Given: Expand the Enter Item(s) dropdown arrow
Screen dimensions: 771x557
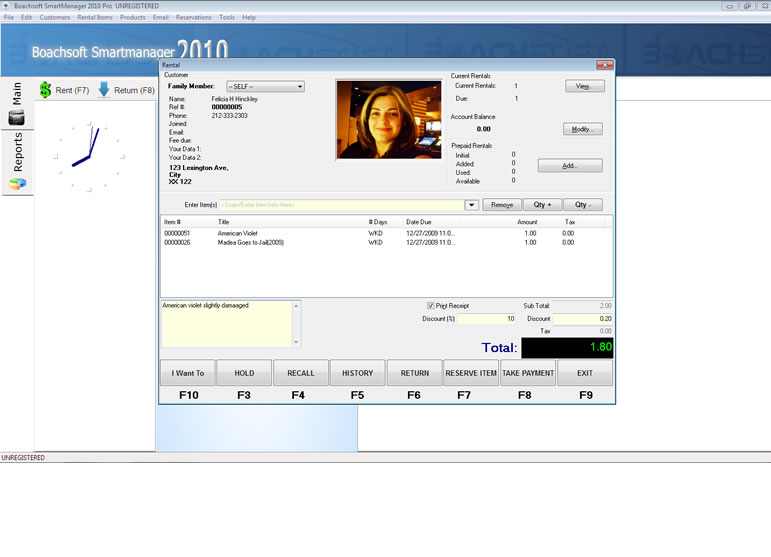Looking at the screenshot, I should (471, 205).
